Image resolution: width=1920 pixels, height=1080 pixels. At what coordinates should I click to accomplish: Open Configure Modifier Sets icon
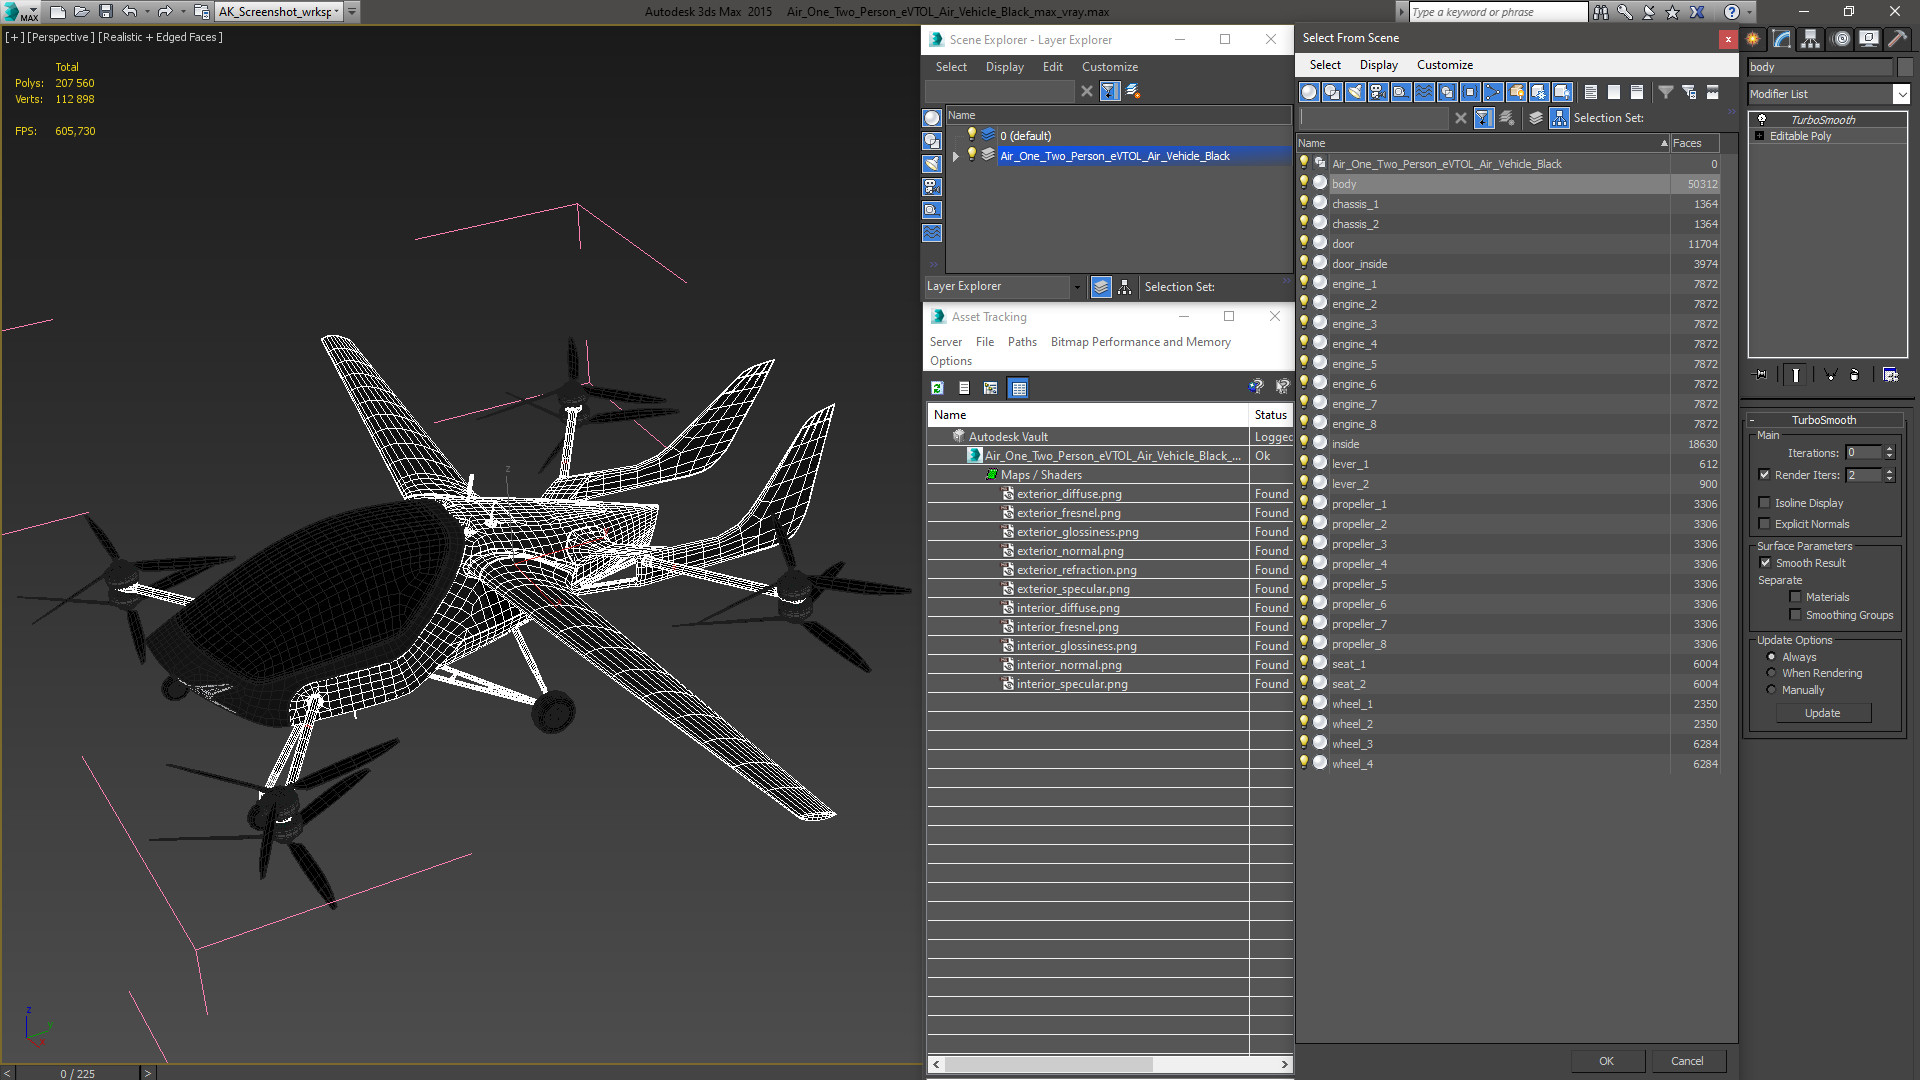coord(1890,375)
